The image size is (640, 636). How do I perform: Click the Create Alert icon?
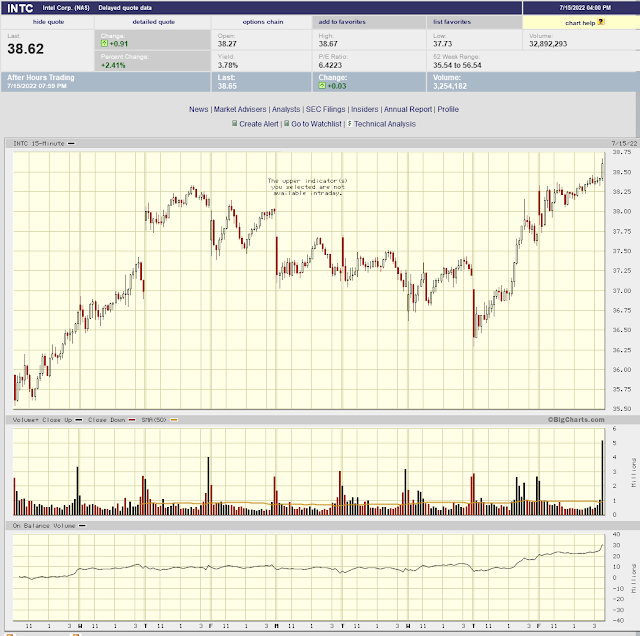tap(235, 123)
